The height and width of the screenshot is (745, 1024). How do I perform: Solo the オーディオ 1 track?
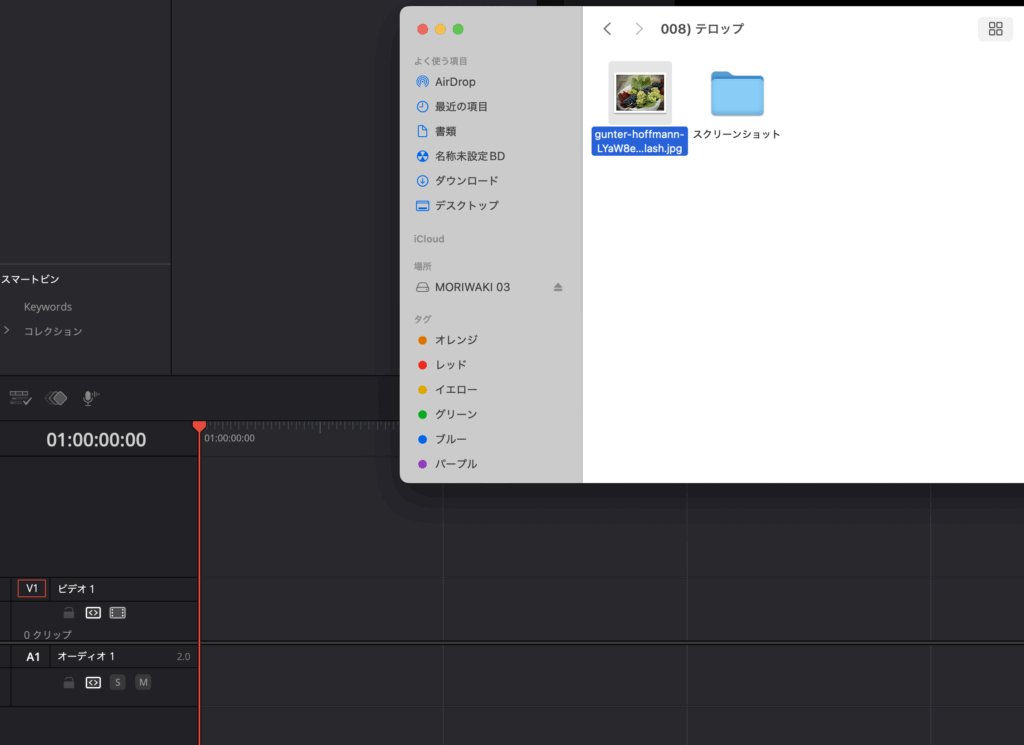pyautogui.click(x=118, y=683)
